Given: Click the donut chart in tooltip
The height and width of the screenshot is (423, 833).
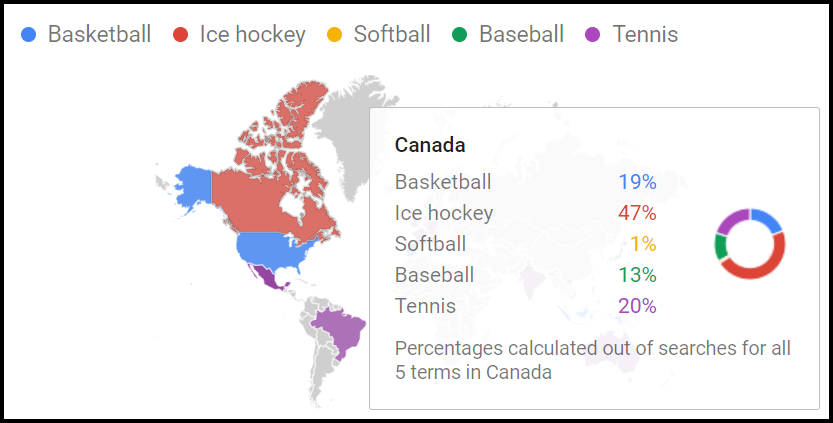Looking at the screenshot, I should (x=750, y=243).
